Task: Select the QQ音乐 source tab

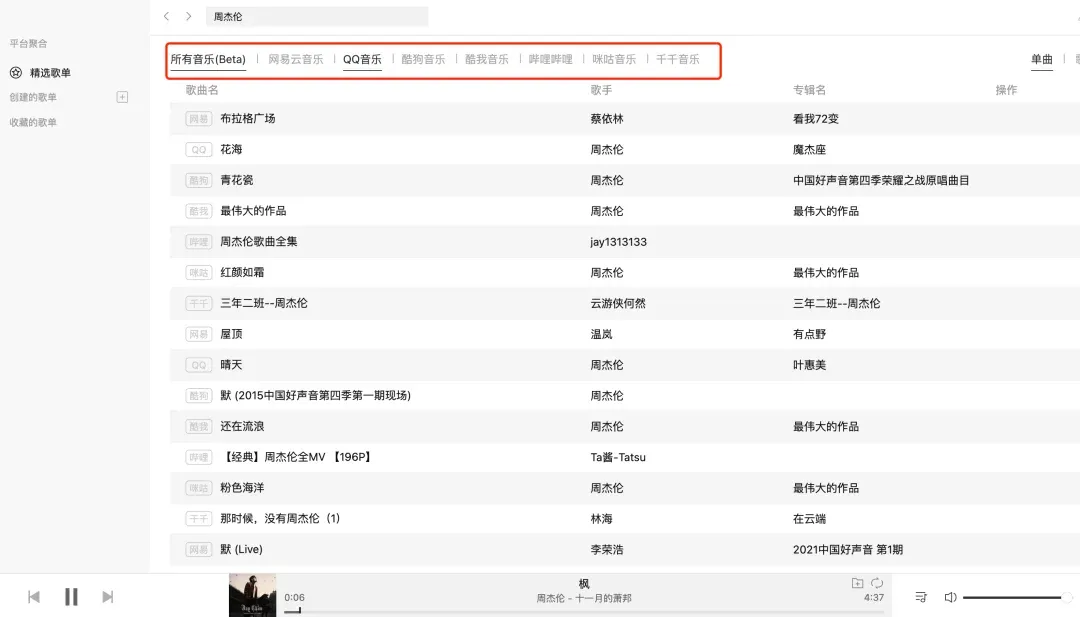Action: click(362, 59)
